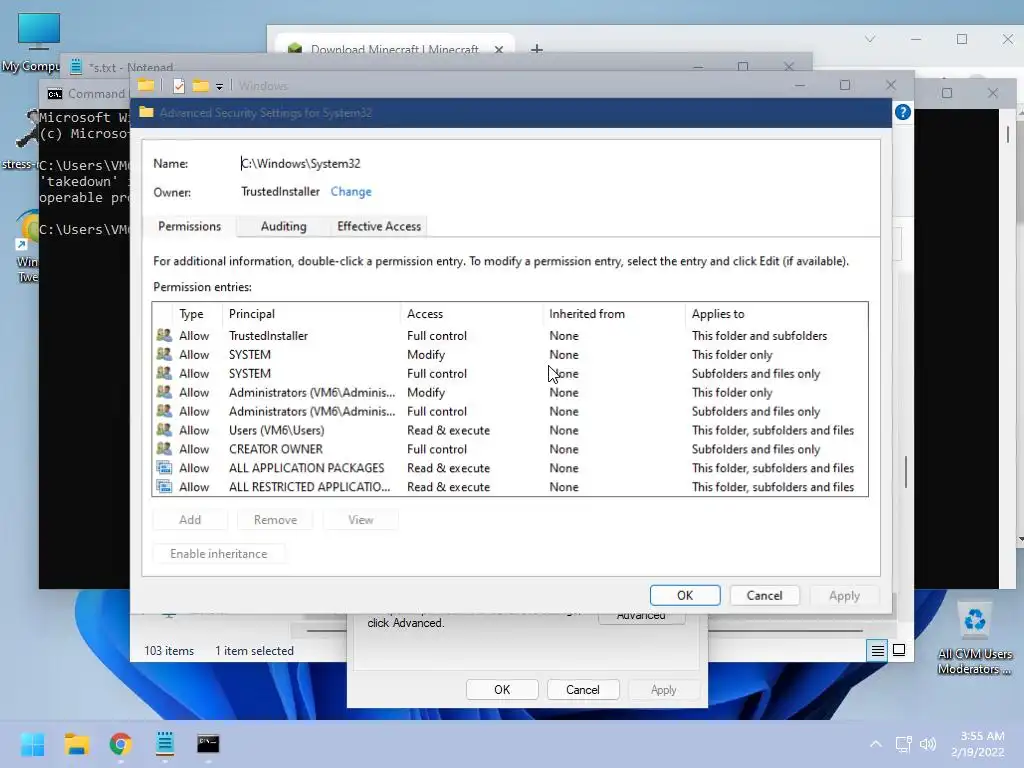The height and width of the screenshot is (768, 1024).
Task: Switch to the Effective Access tab
Action: pos(379,226)
